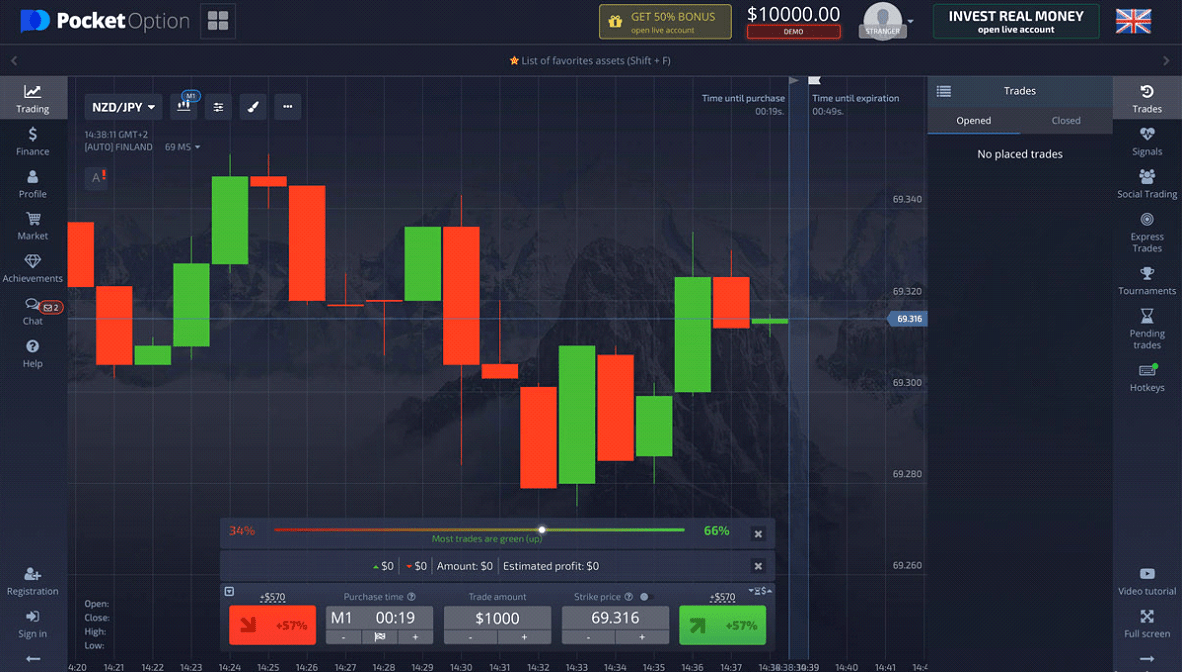The height and width of the screenshot is (672, 1182).
Task: Open the platform layout grid icon
Action: point(218,21)
